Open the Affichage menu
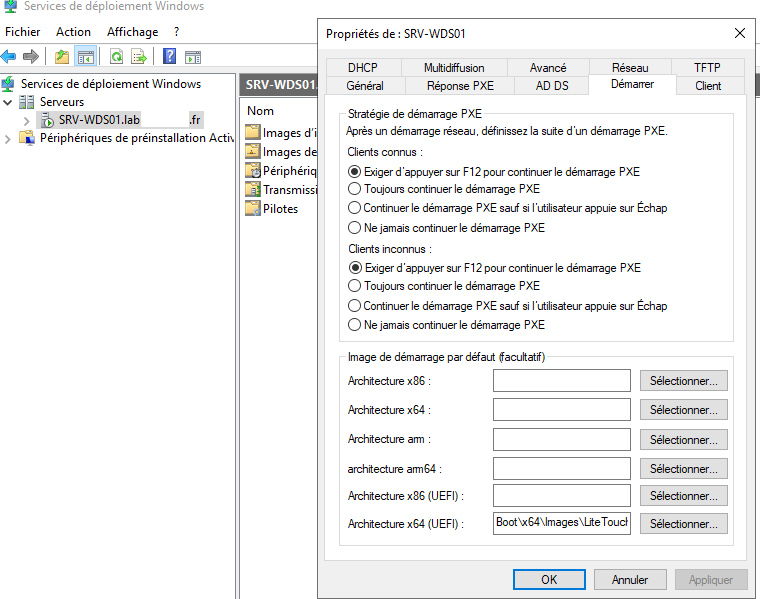This screenshot has width=760, height=599. pos(132,32)
